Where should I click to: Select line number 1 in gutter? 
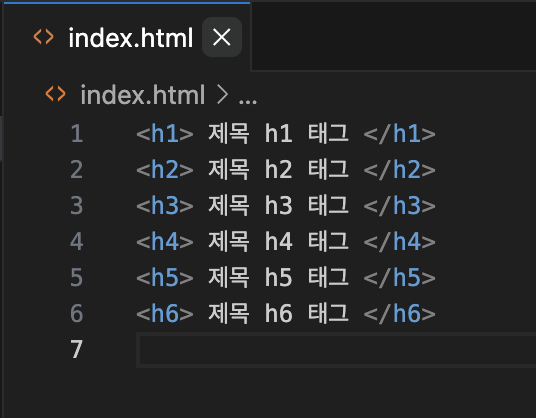click(x=77, y=133)
